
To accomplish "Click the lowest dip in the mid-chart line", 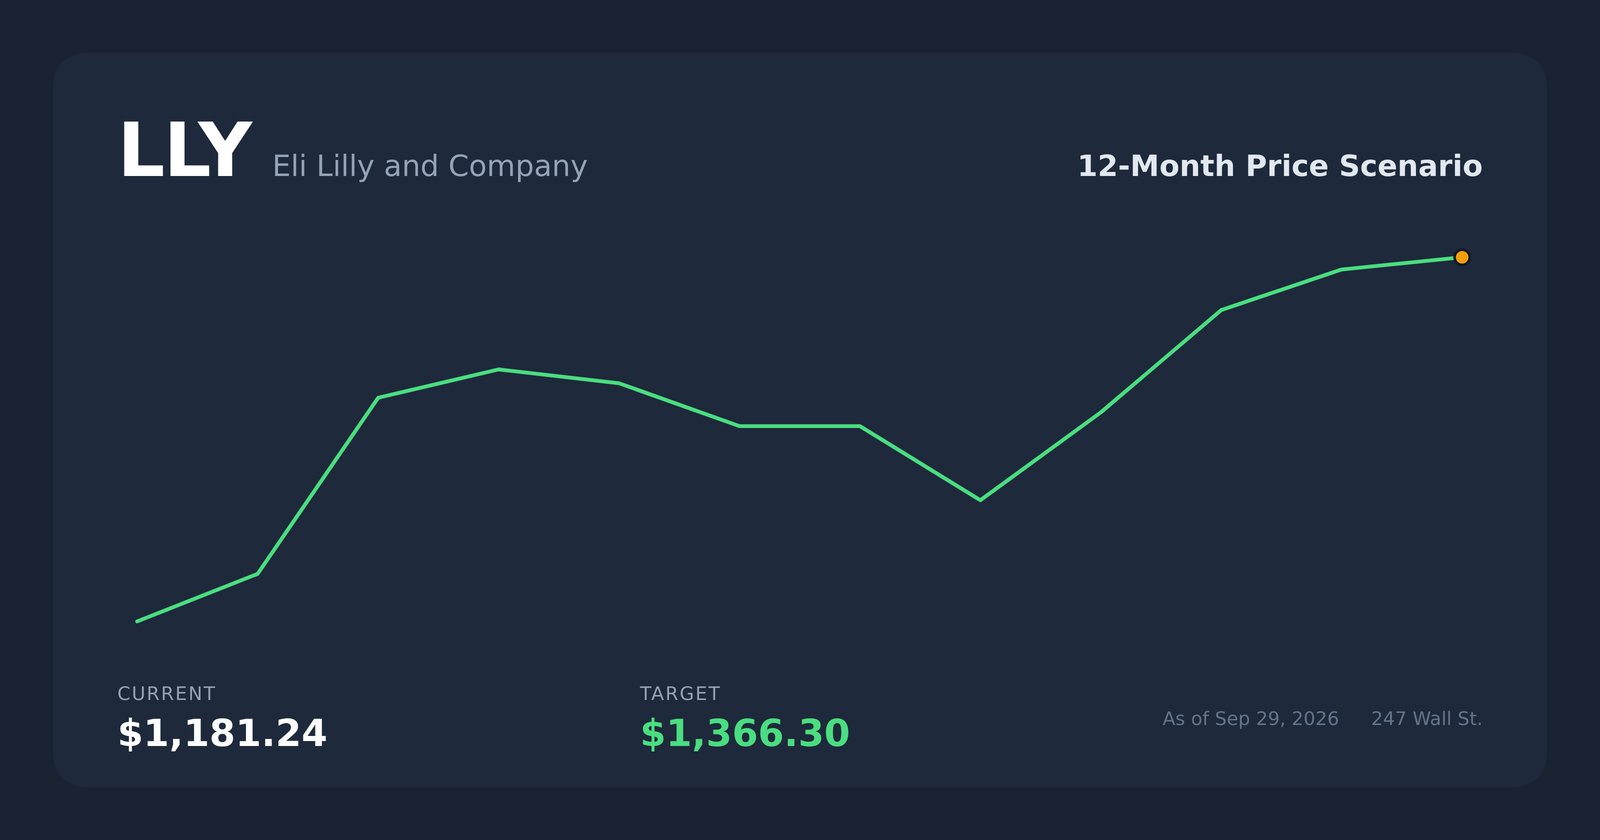I will pyautogui.click(x=979, y=499).
